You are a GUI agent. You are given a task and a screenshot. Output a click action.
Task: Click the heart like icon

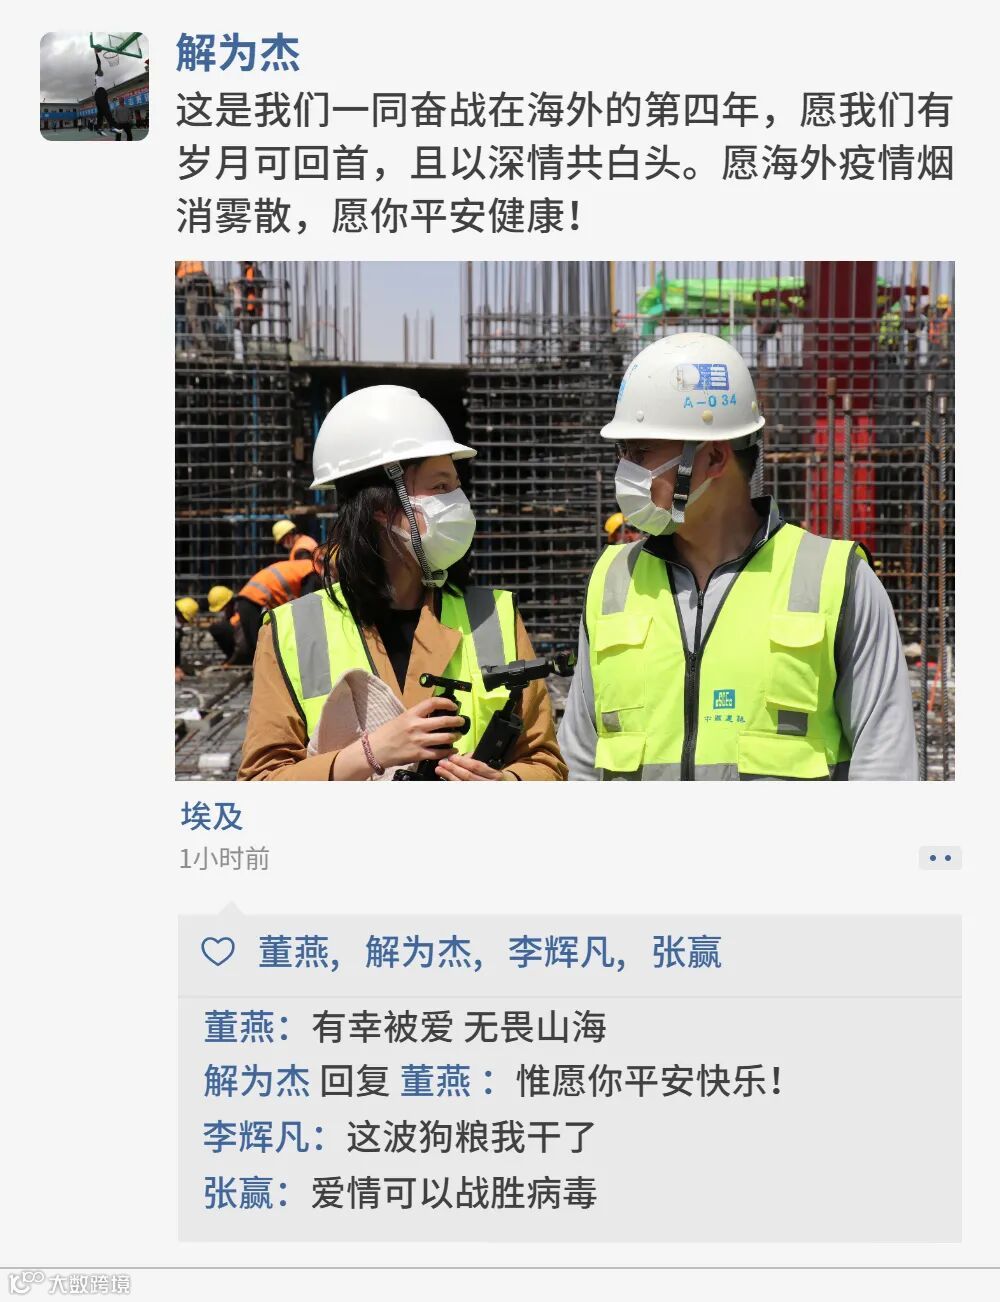click(x=218, y=951)
